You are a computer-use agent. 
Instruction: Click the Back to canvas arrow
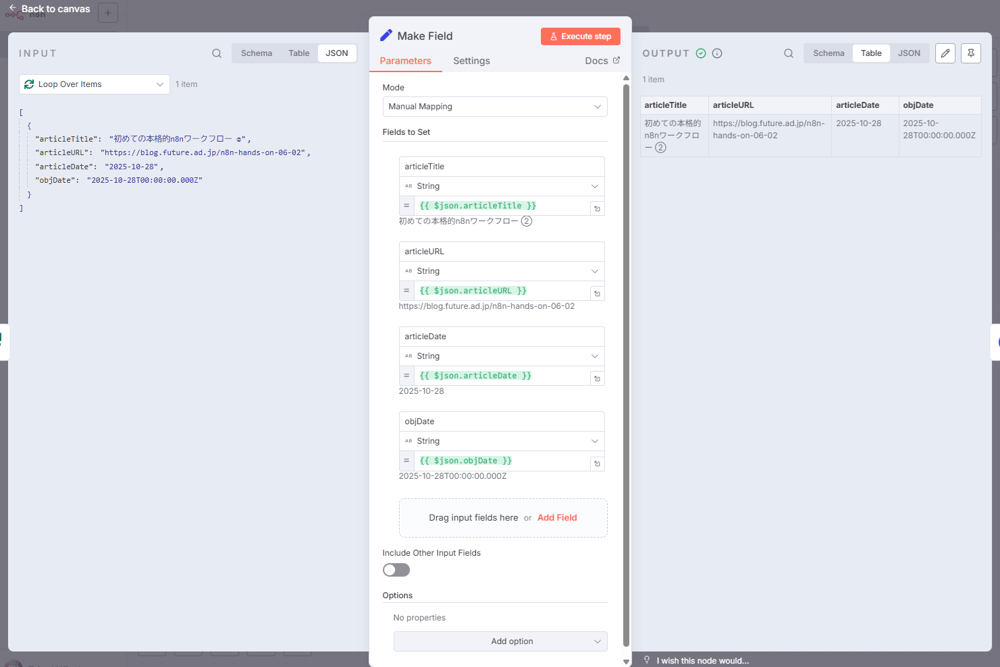coord(13,9)
